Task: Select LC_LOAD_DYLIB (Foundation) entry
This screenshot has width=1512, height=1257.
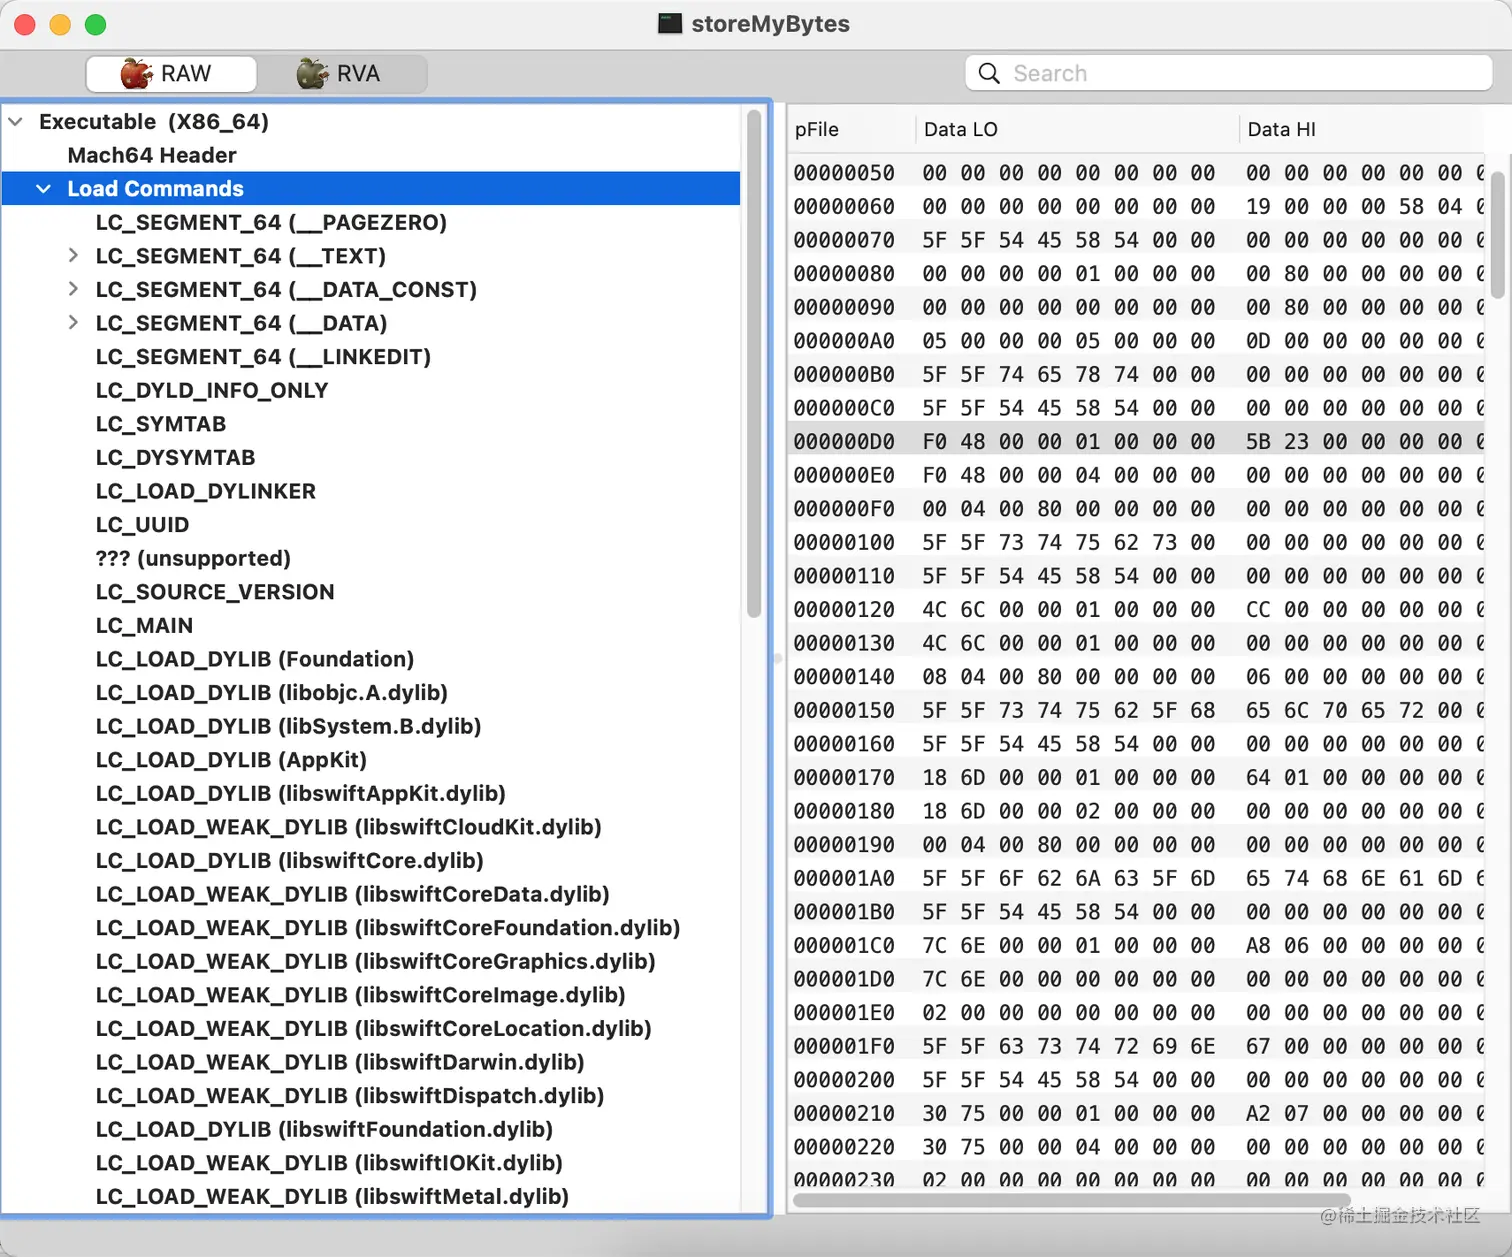Action: click(x=255, y=659)
